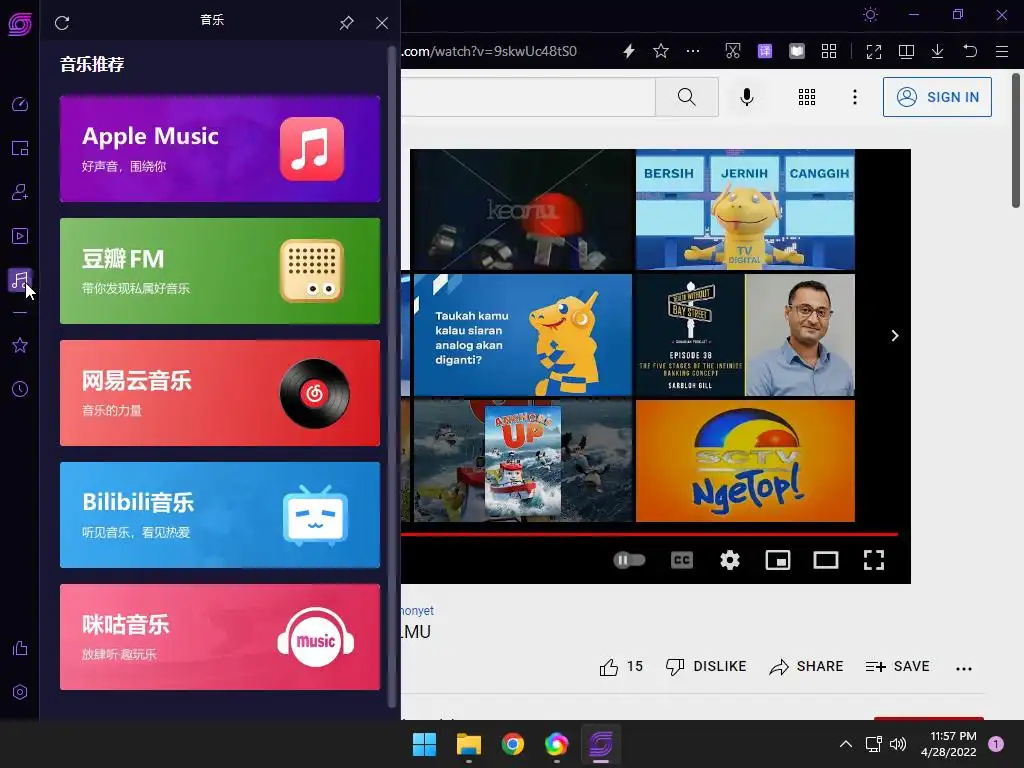This screenshot has width=1024, height=768.
Task: Open the video player settings gear
Action: point(729,560)
